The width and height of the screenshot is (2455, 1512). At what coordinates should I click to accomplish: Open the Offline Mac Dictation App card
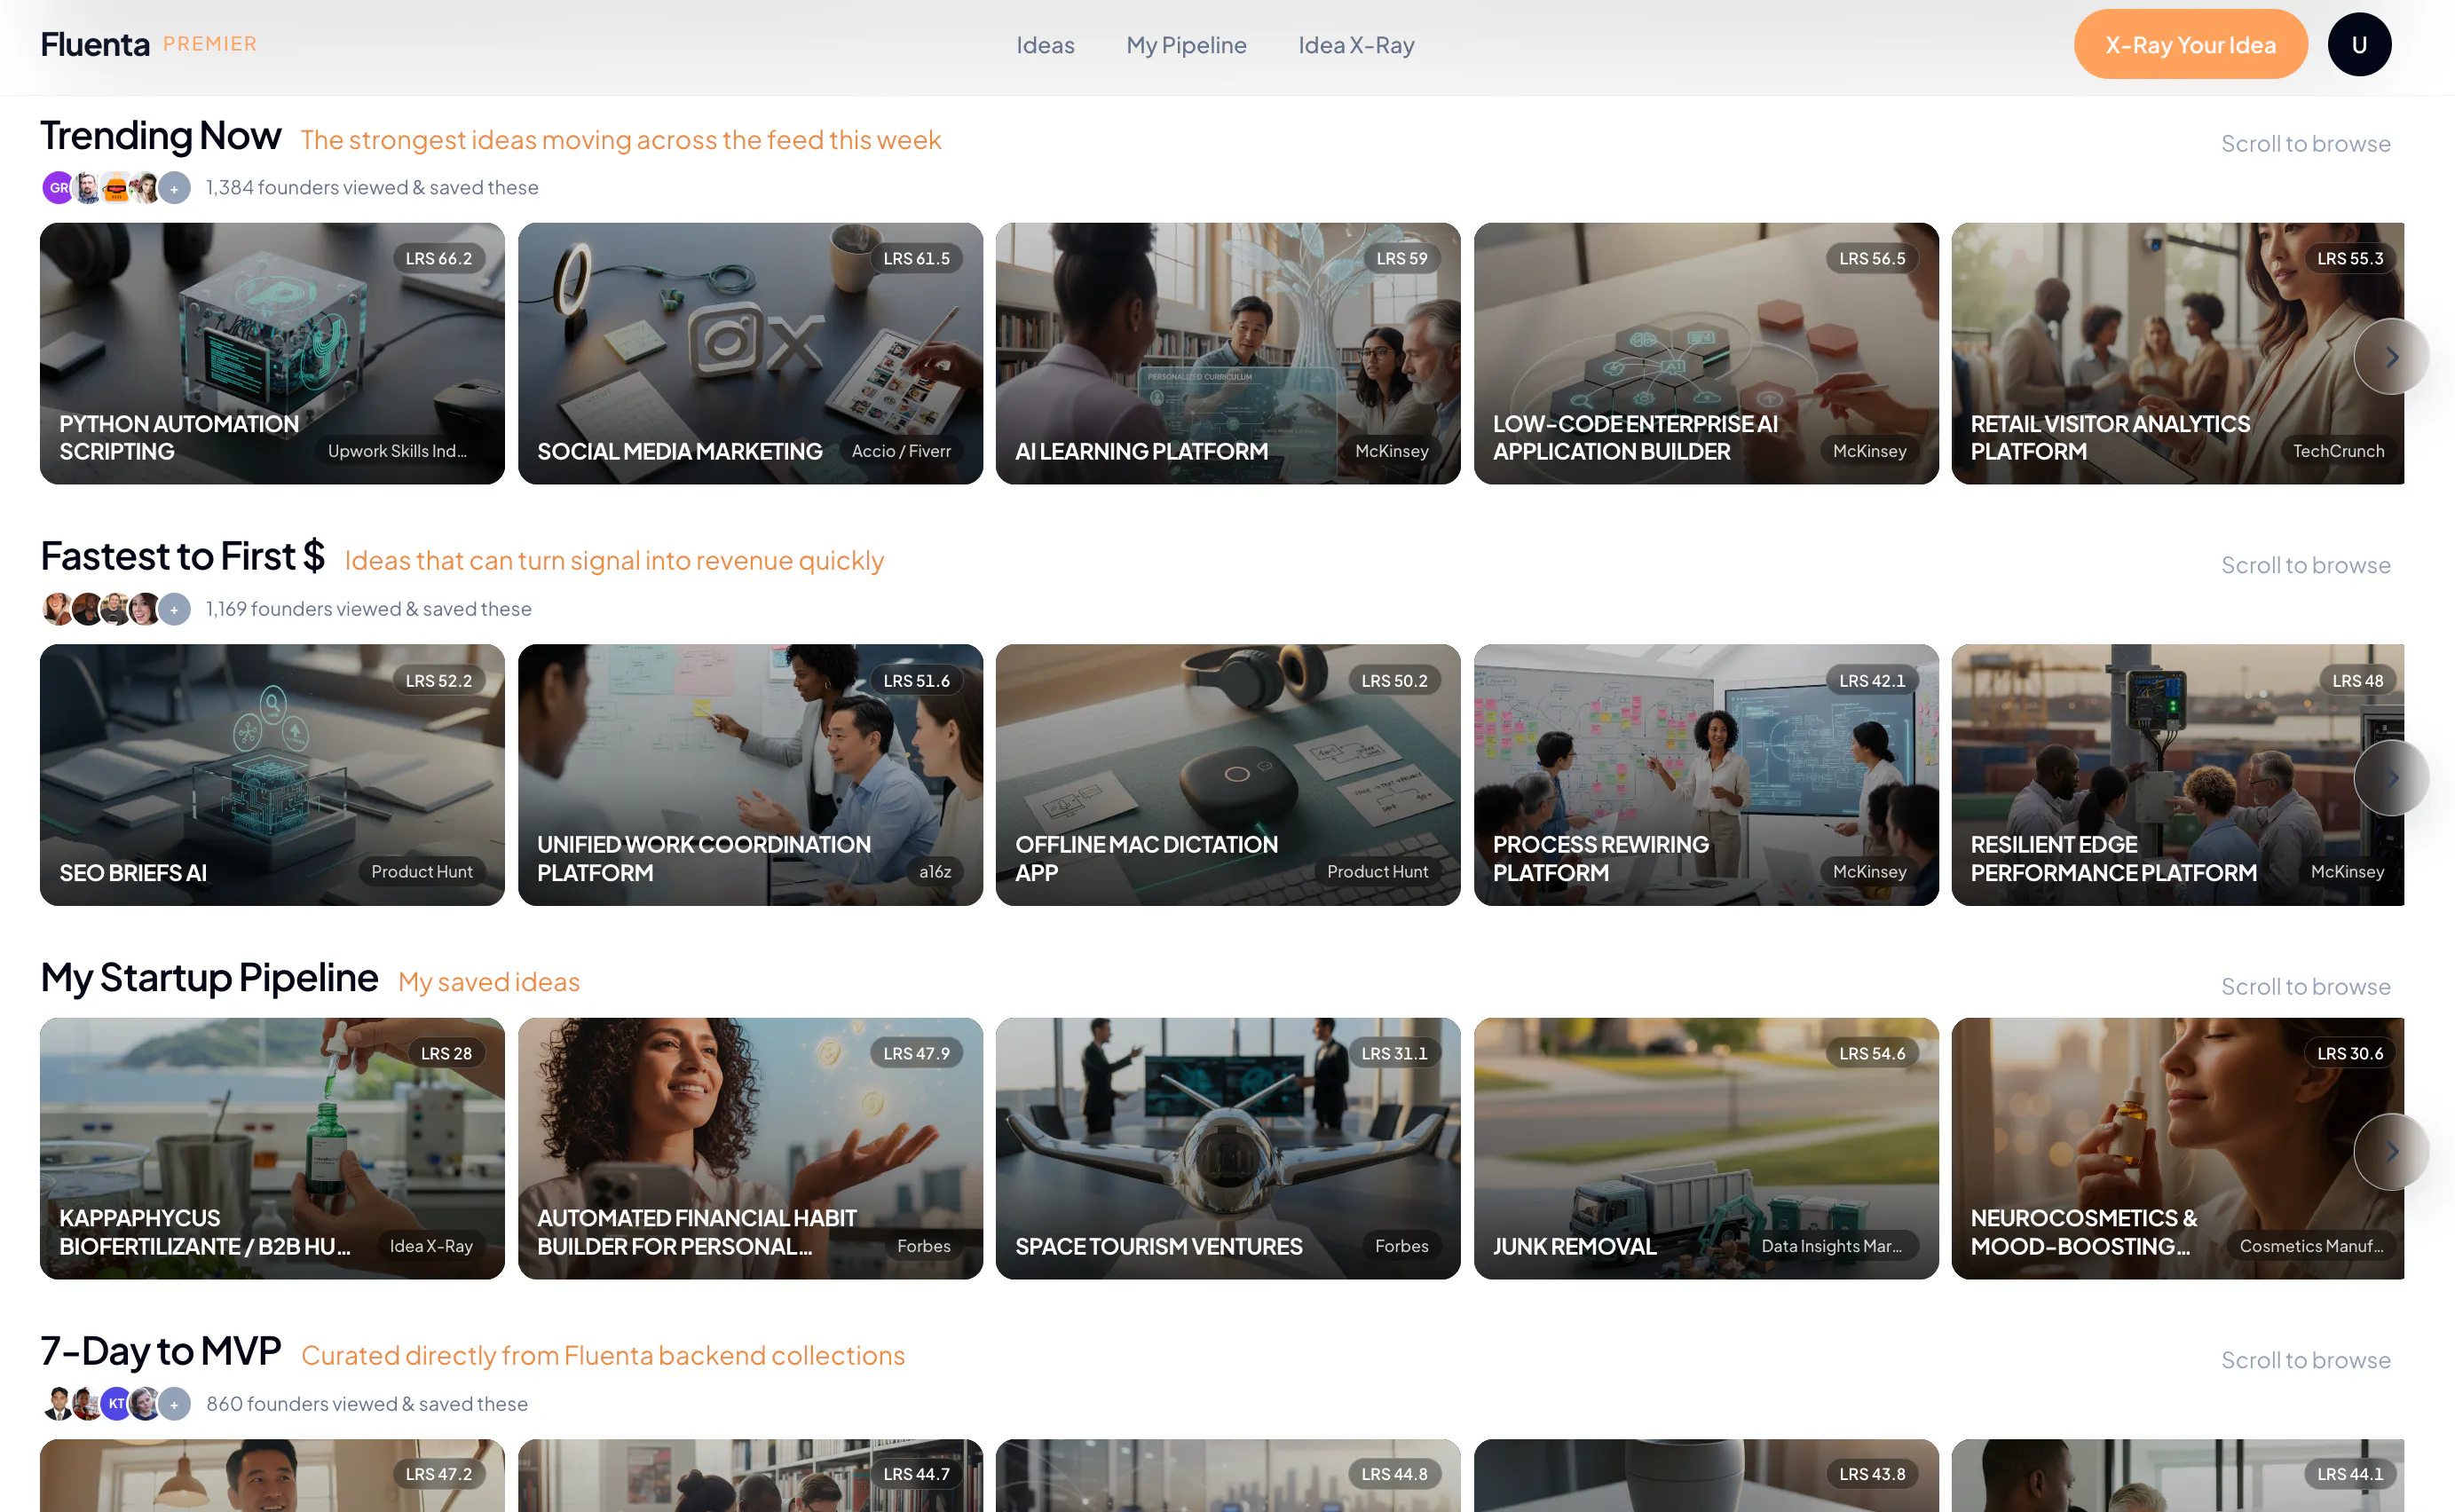pos(1228,775)
